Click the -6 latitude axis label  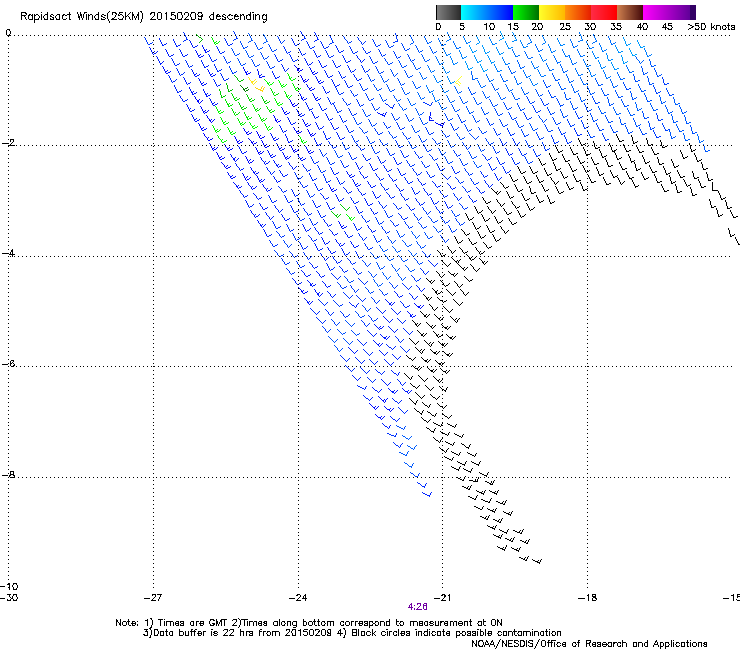[x=8, y=364]
